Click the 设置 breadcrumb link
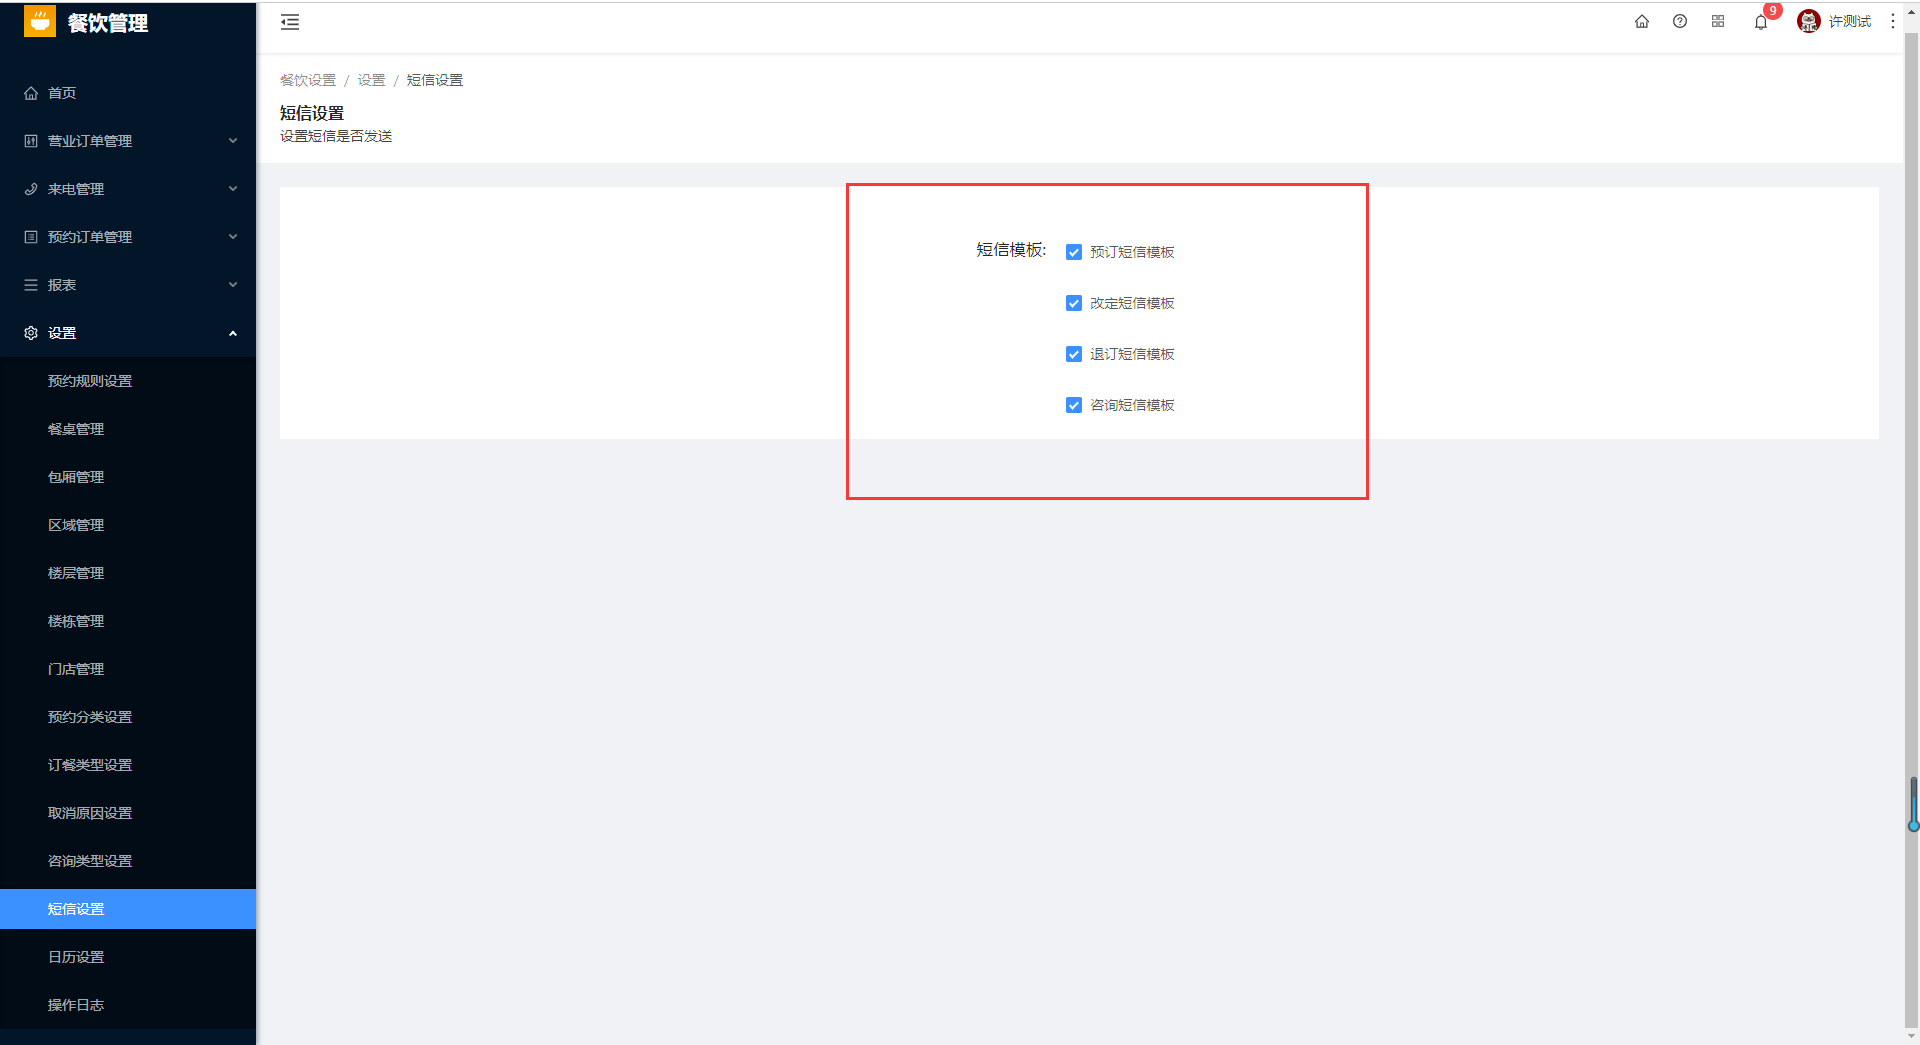The width and height of the screenshot is (1920, 1045). point(371,80)
